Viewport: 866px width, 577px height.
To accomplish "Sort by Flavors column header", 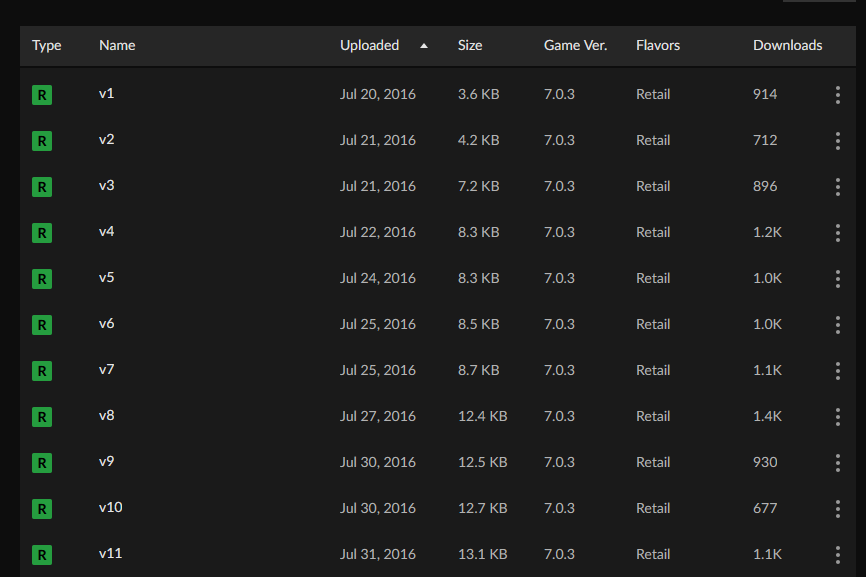I will pos(658,45).
